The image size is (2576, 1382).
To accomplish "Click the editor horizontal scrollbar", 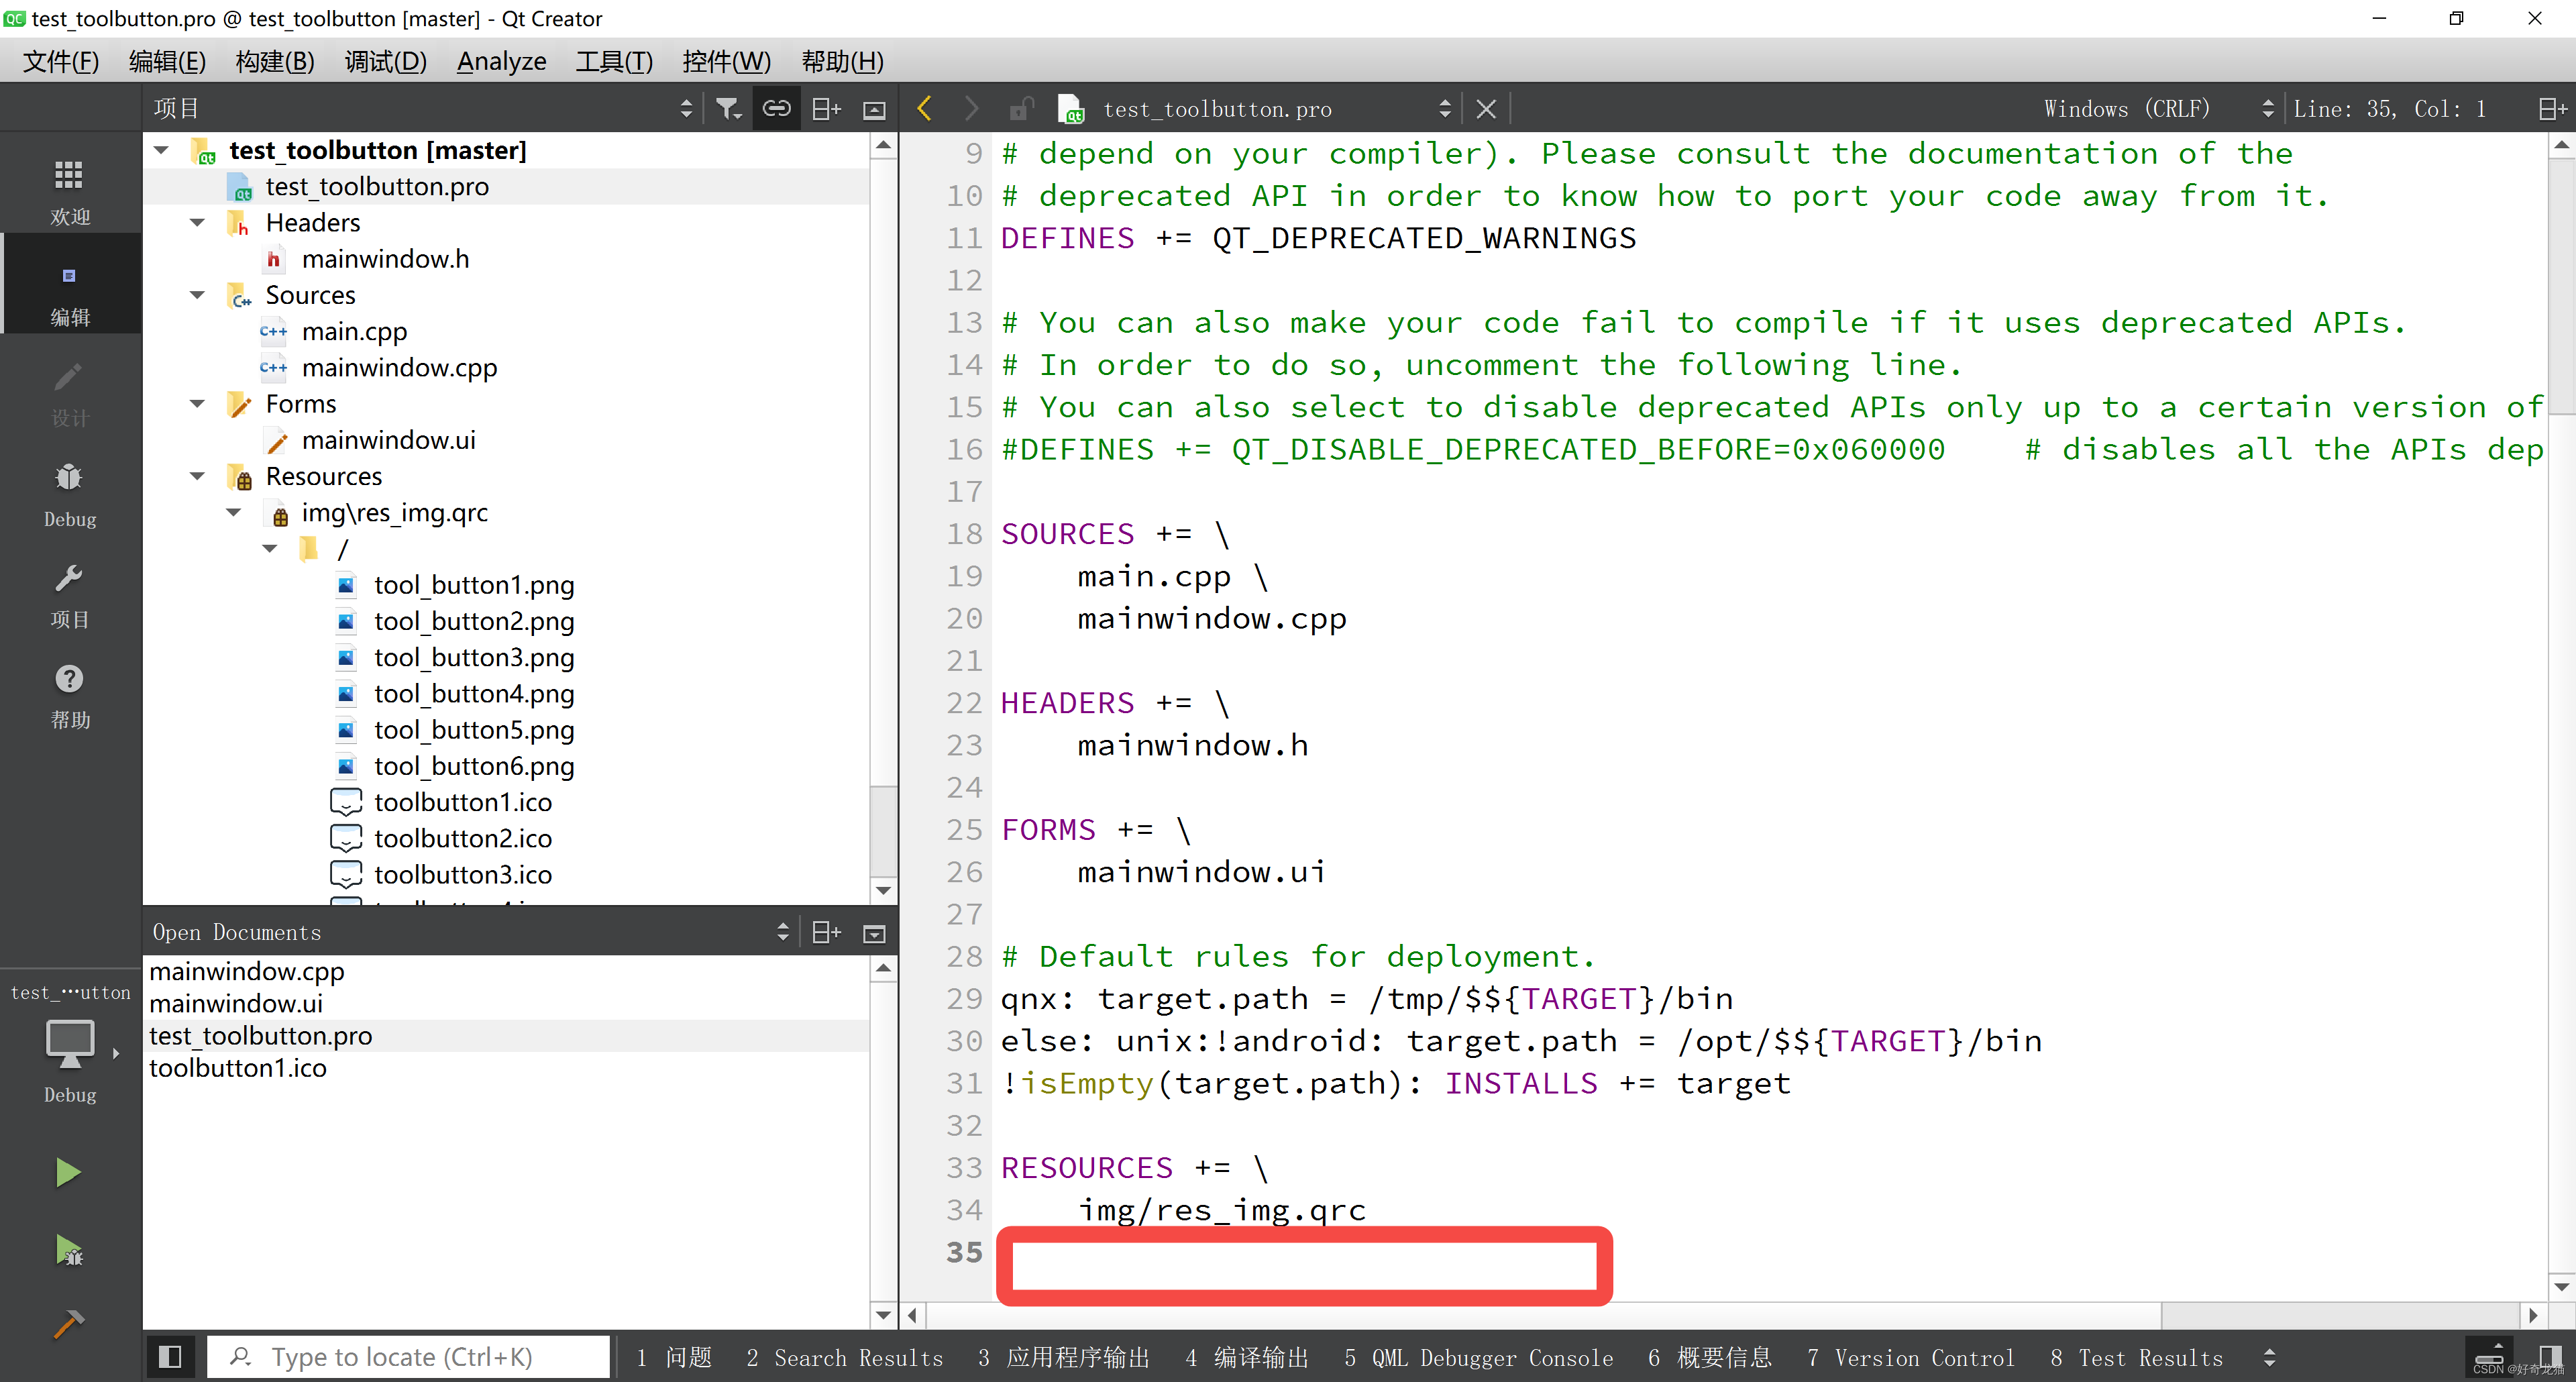I will [1540, 1315].
